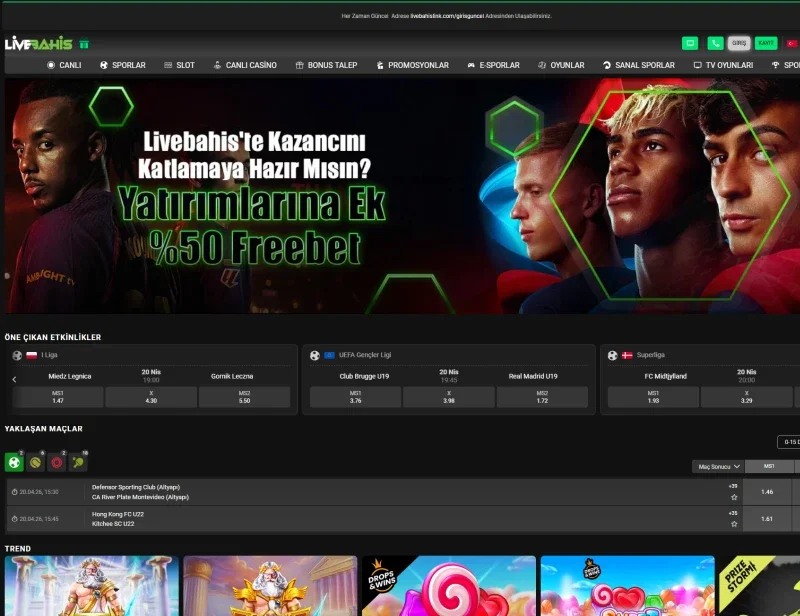Select the tennis ball sport filter icon
800x616 pixels.
point(36,462)
